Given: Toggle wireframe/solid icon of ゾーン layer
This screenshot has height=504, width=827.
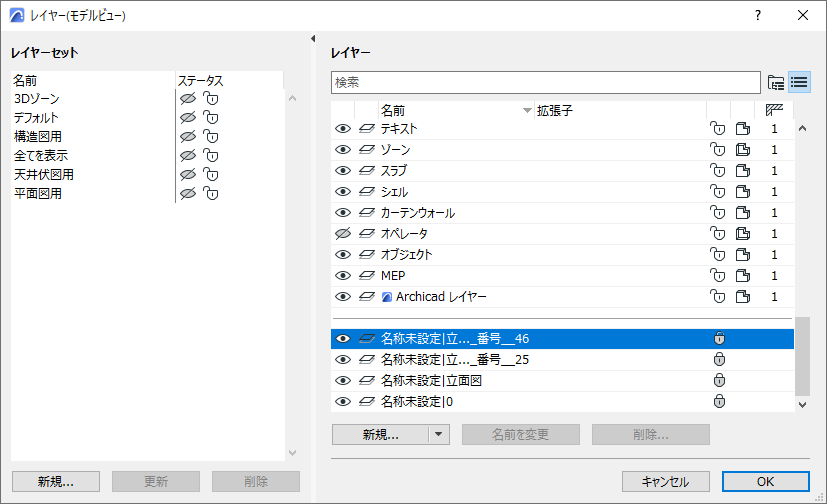Looking at the screenshot, I should click(743, 150).
